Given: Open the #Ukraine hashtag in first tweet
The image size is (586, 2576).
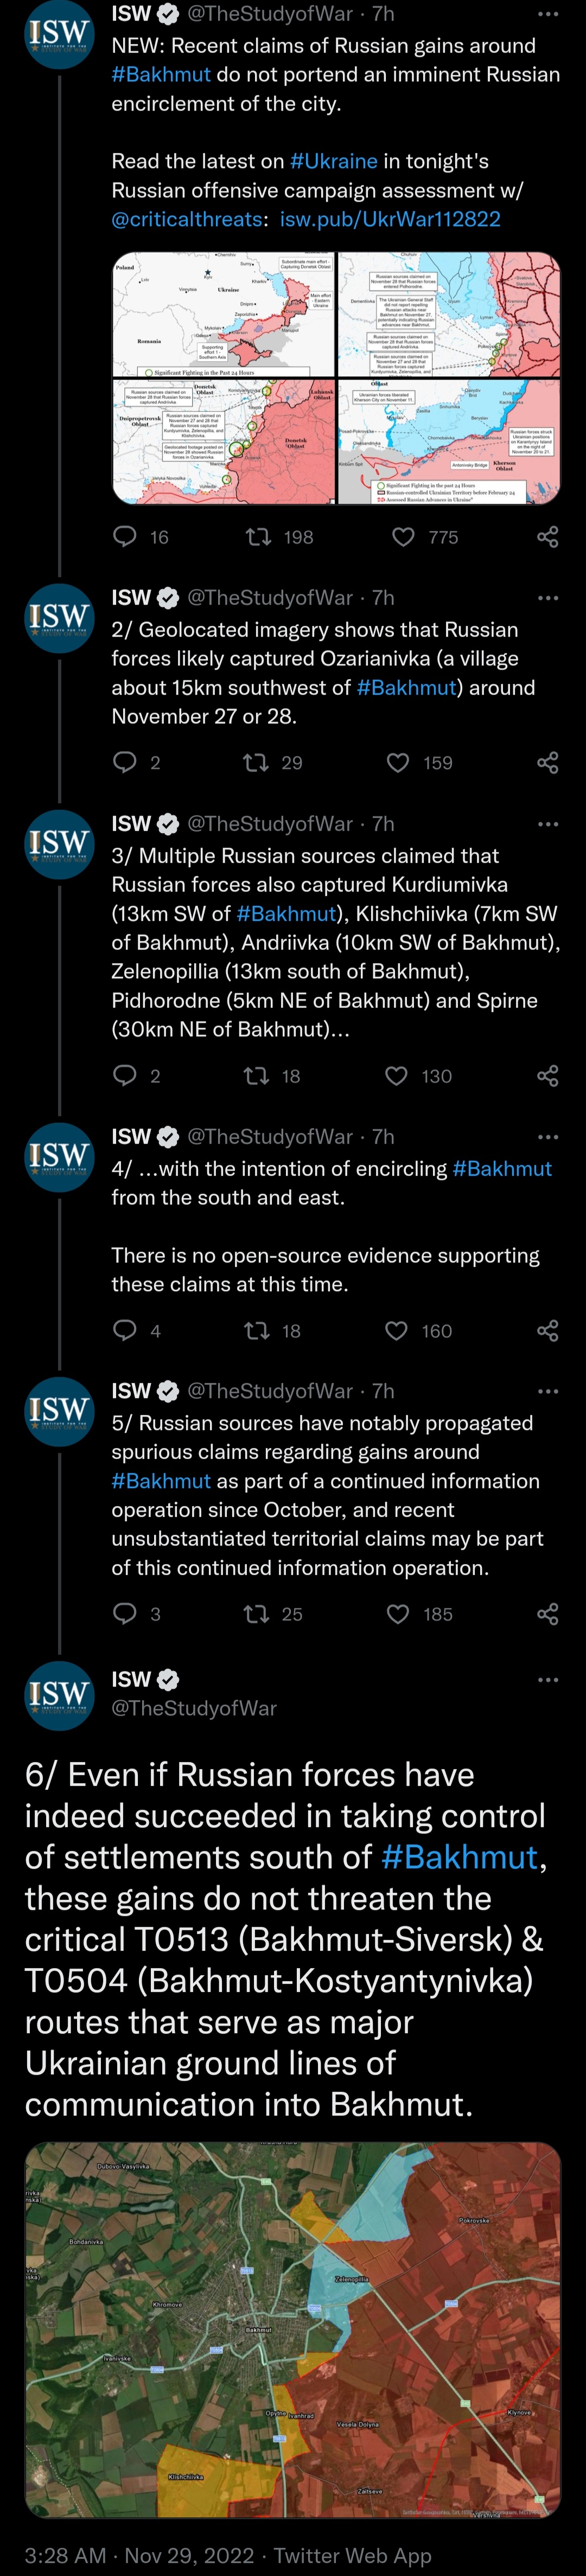Looking at the screenshot, I should pos(333,161).
